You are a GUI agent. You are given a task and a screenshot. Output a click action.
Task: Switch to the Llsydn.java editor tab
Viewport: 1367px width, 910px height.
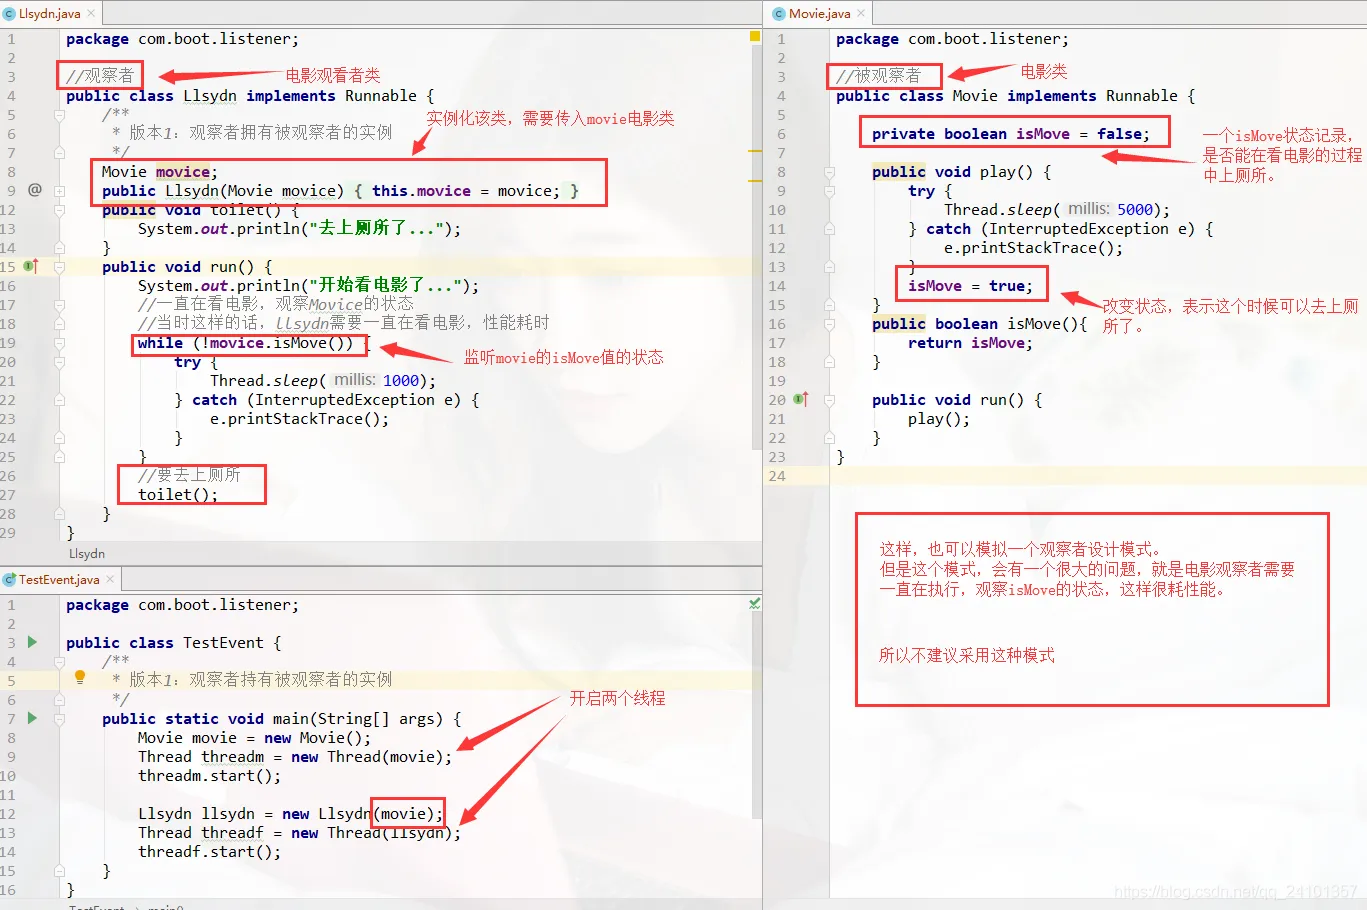49,13
